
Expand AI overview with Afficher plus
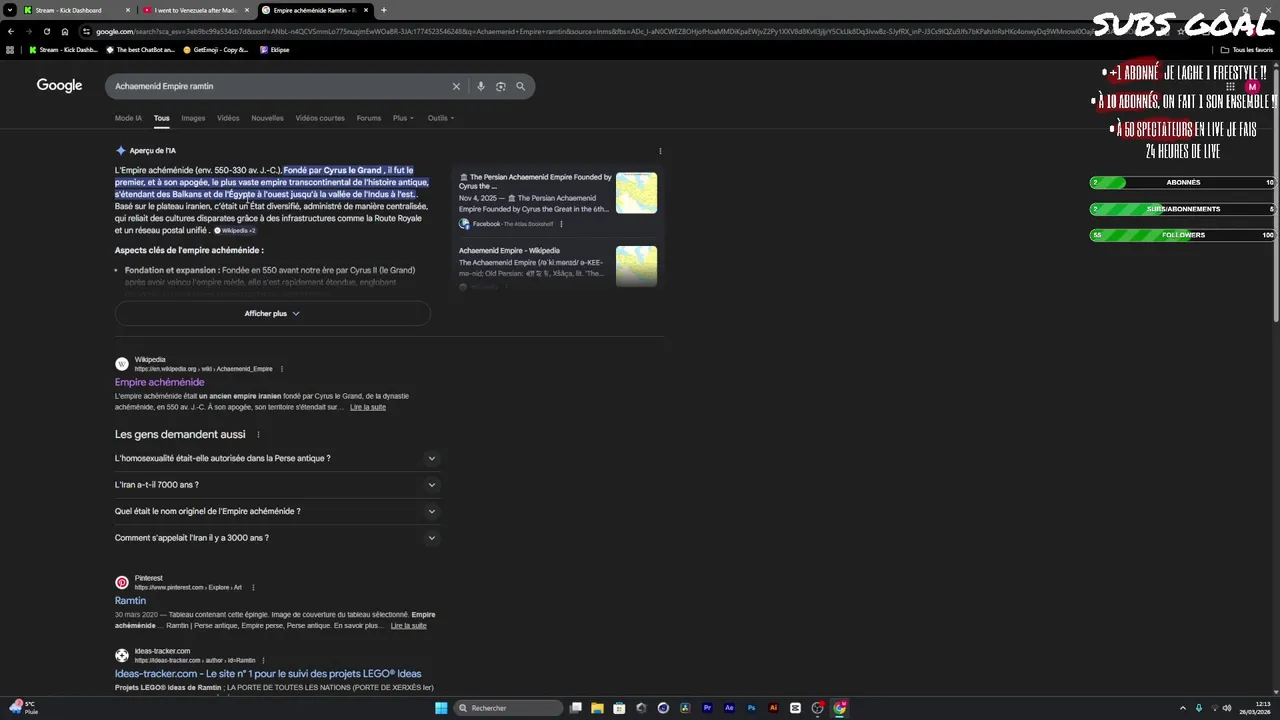pos(272,313)
